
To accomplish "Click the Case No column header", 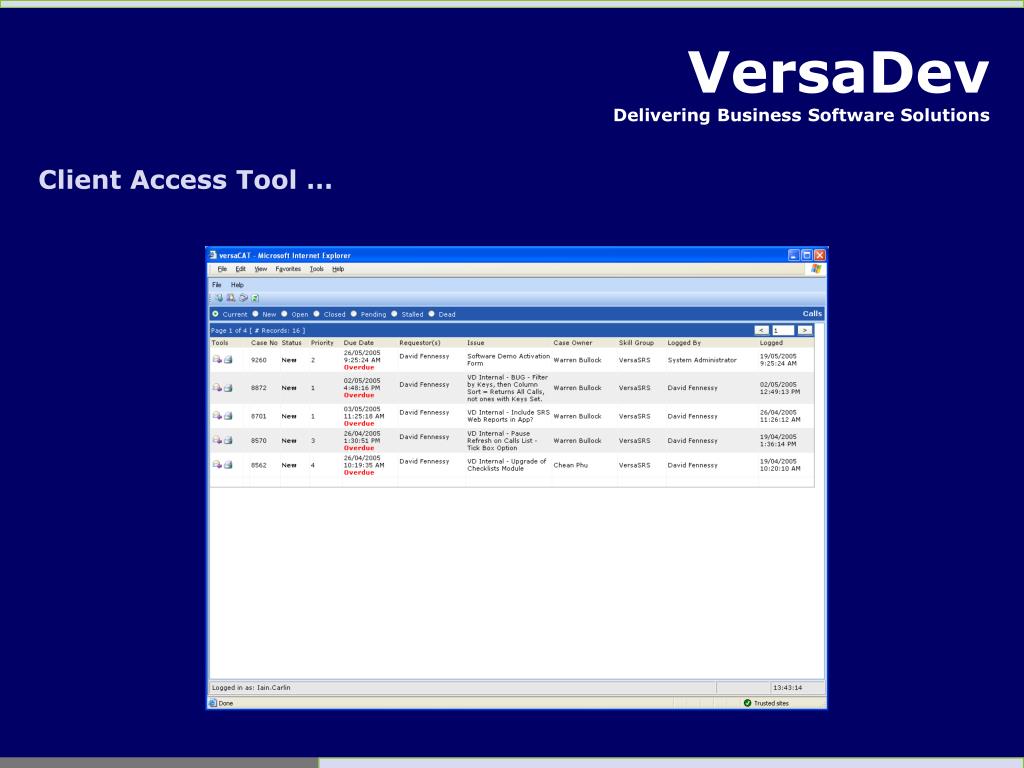I will coord(264,343).
